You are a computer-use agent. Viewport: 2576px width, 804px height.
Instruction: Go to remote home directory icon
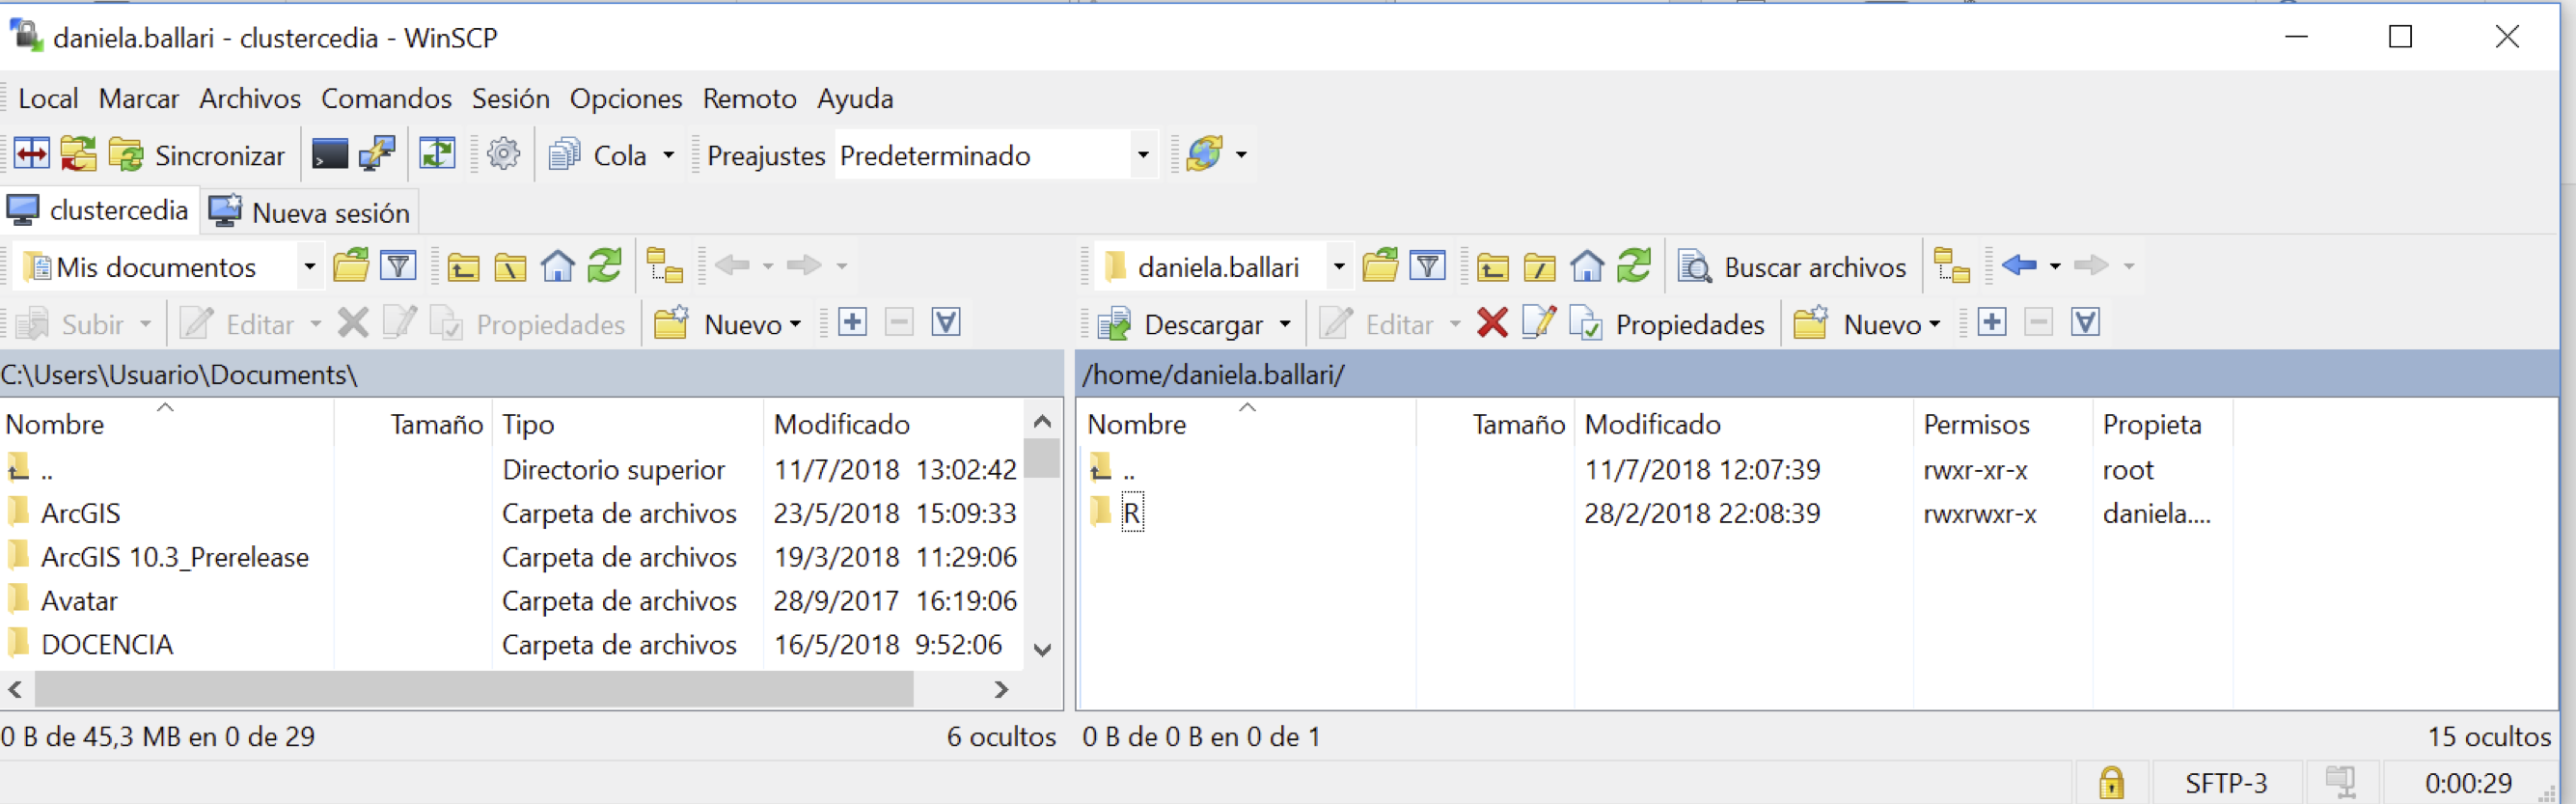click(x=1586, y=266)
